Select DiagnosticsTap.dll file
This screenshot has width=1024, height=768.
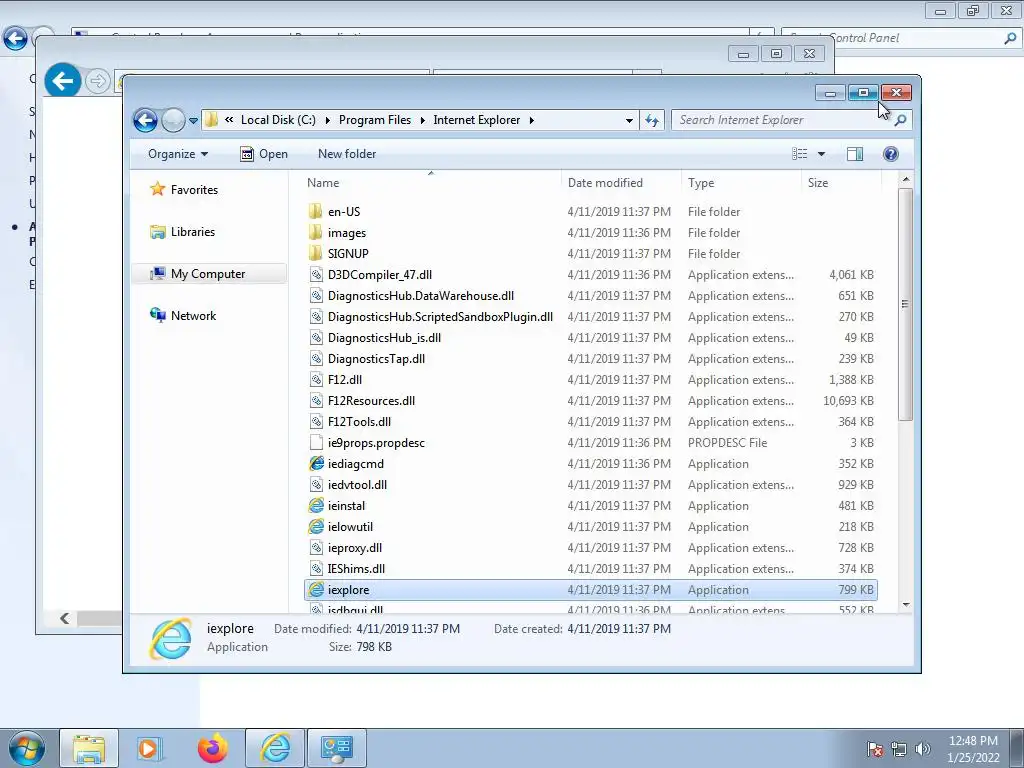pyautogui.click(x=376, y=359)
